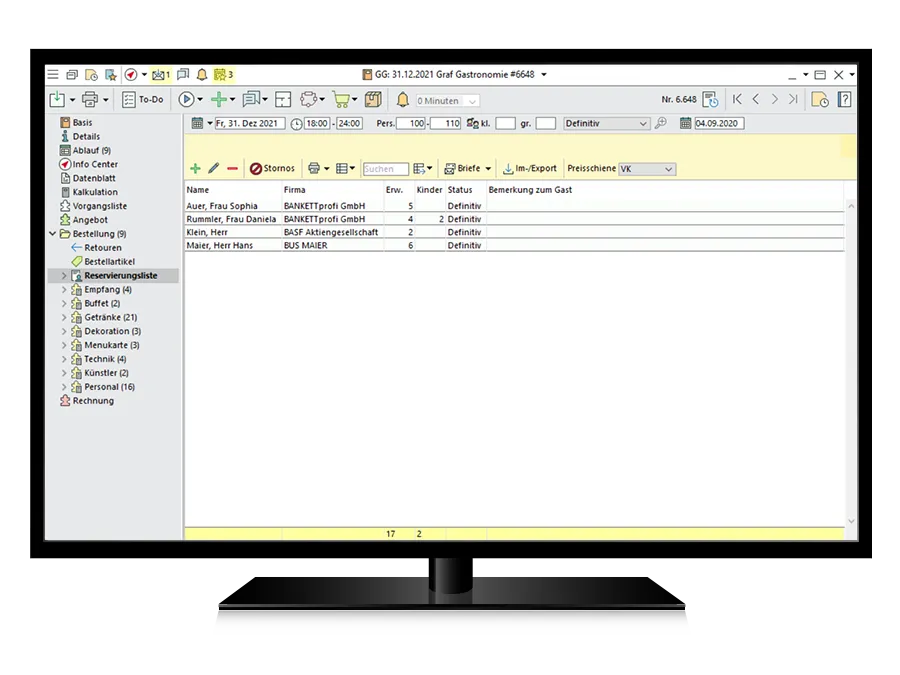The image size is (900, 675).
Task: Click the green plus to add reservation
Action: [195, 169]
